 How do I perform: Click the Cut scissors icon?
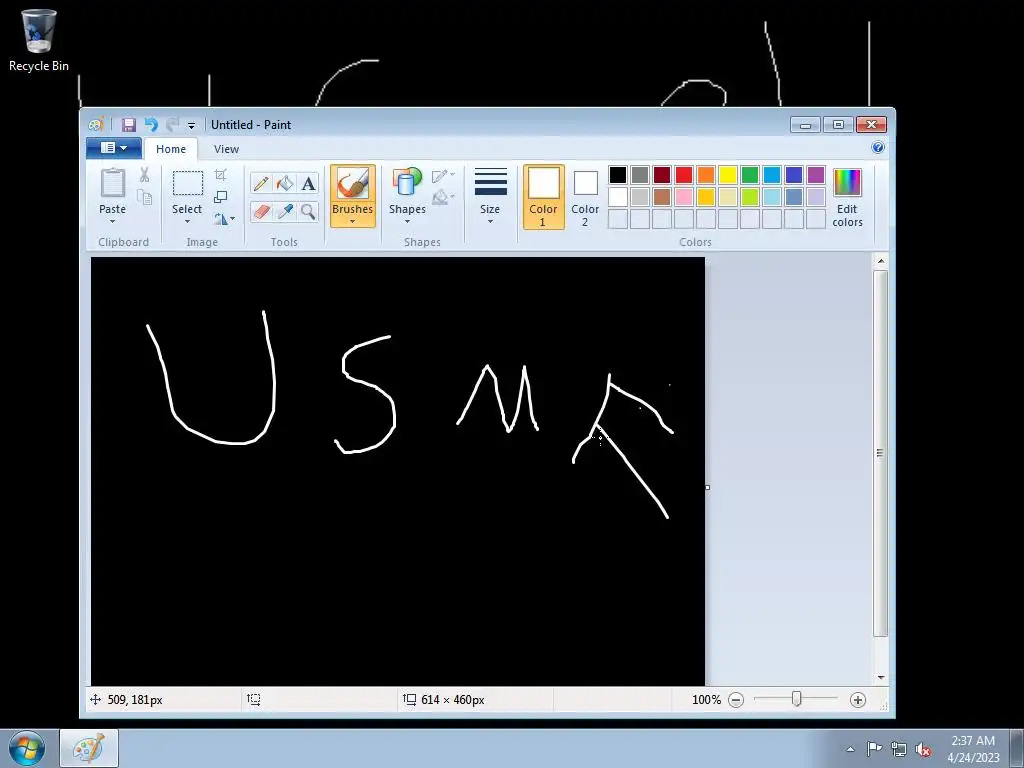pyautogui.click(x=144, y=174)
